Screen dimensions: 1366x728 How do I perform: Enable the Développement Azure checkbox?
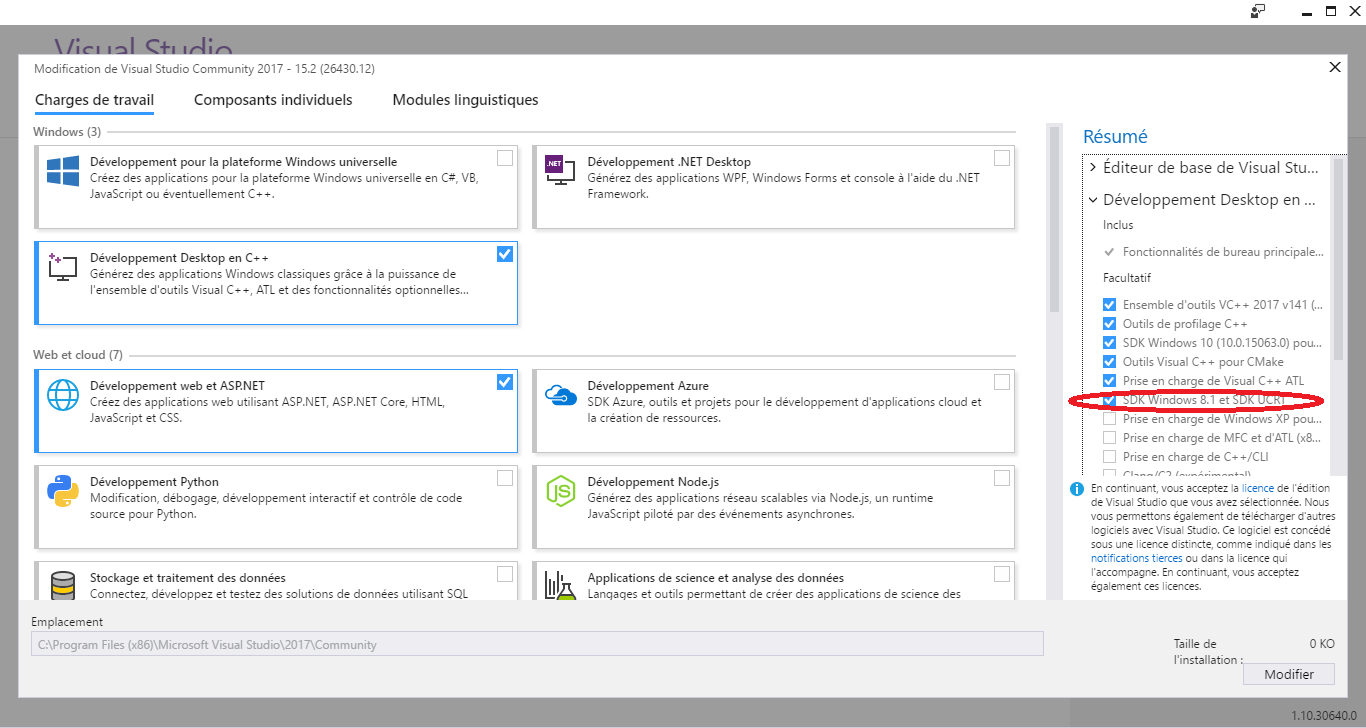[1002, 382]
